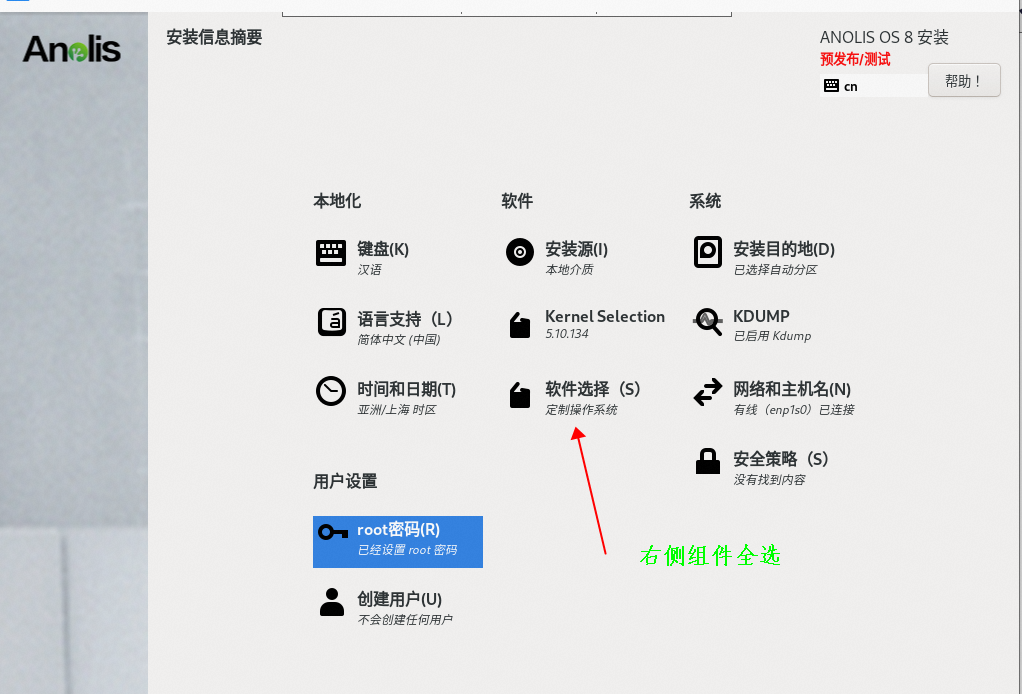1022x694 pixels.
Task: Click the kernel version 5.10.134 text
Action: (566, 335)
